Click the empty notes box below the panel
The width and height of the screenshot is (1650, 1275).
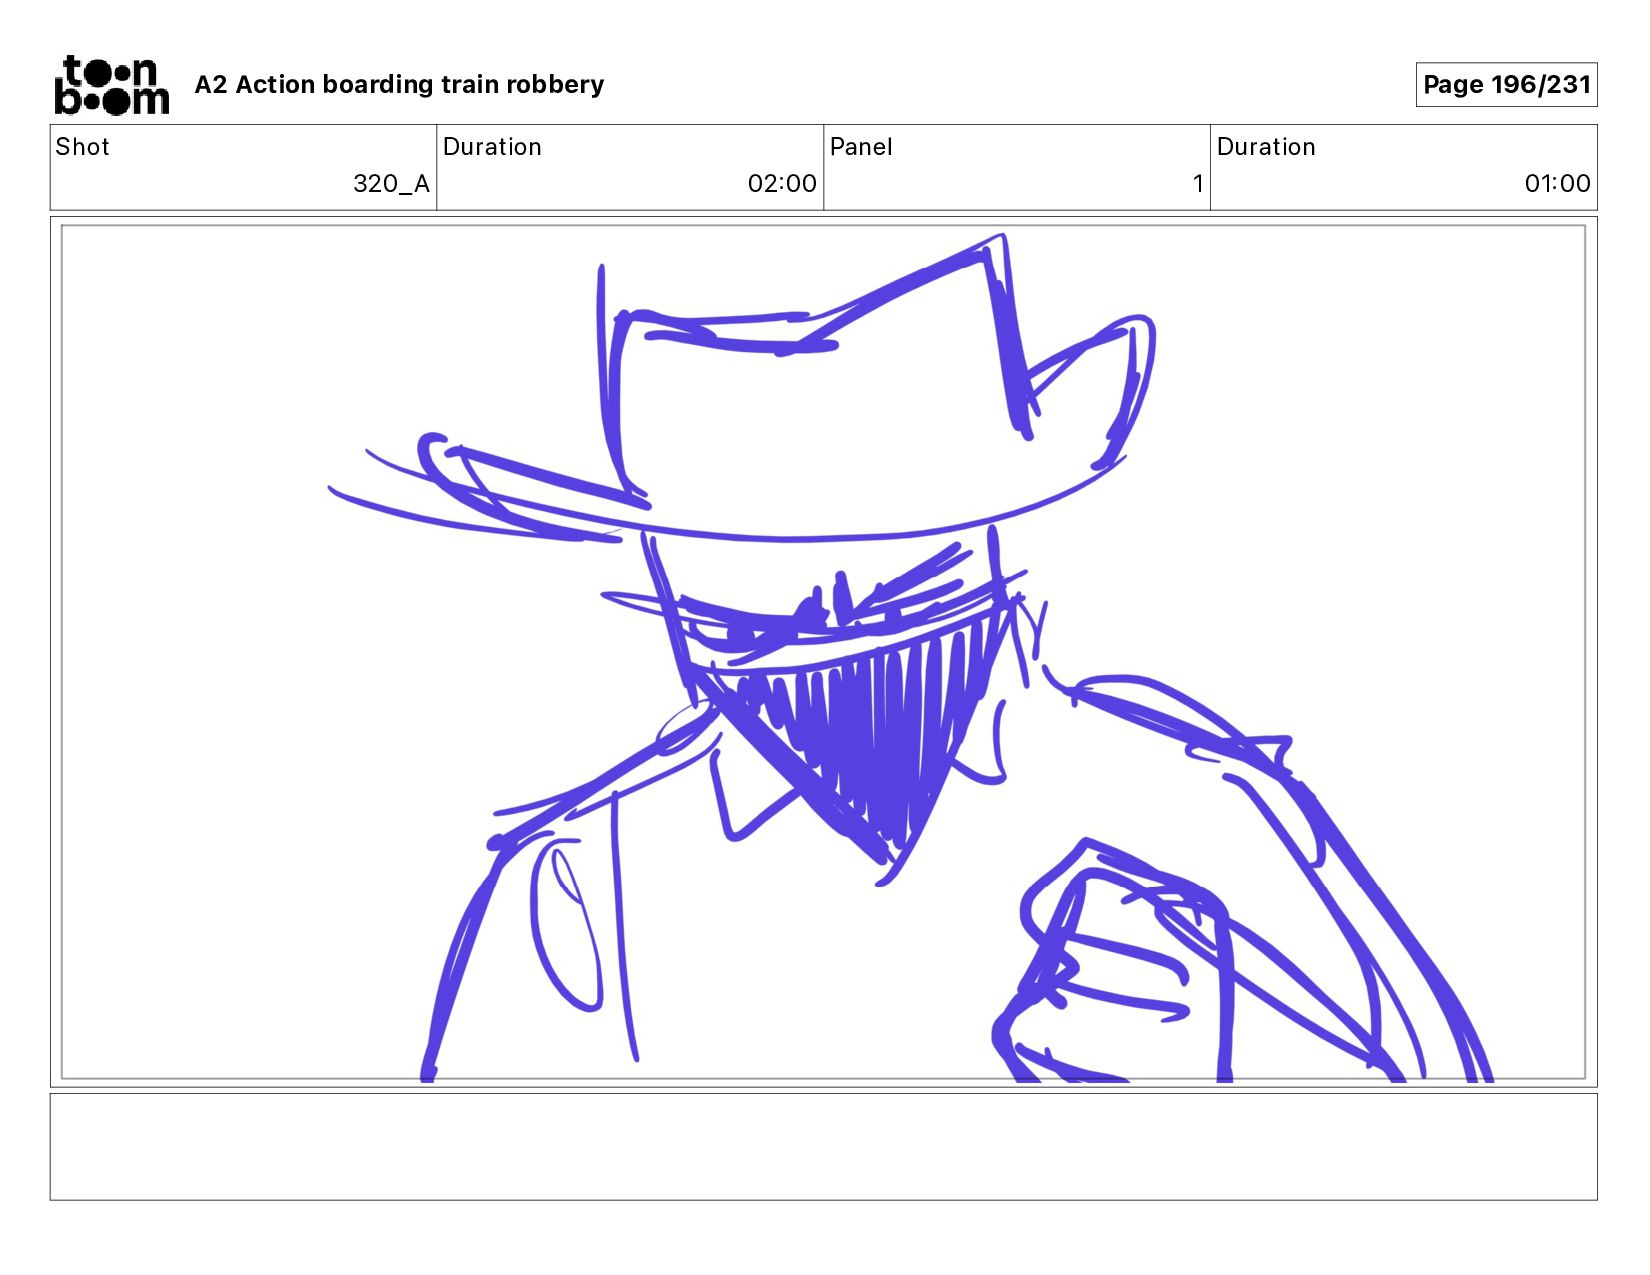coord(823,1147)
